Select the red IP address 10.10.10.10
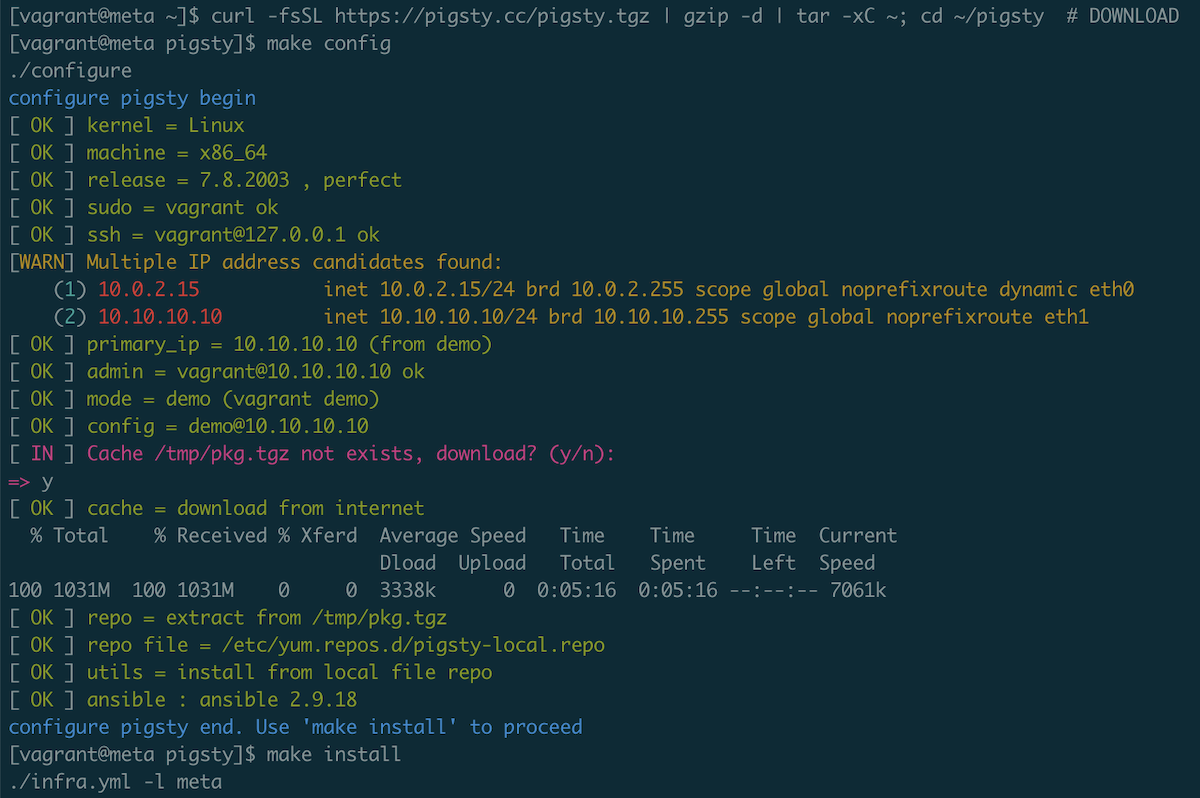 [160, 317]
